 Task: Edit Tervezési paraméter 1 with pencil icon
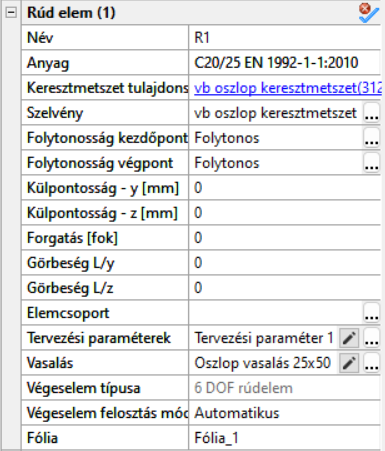[x=349, y=338]
